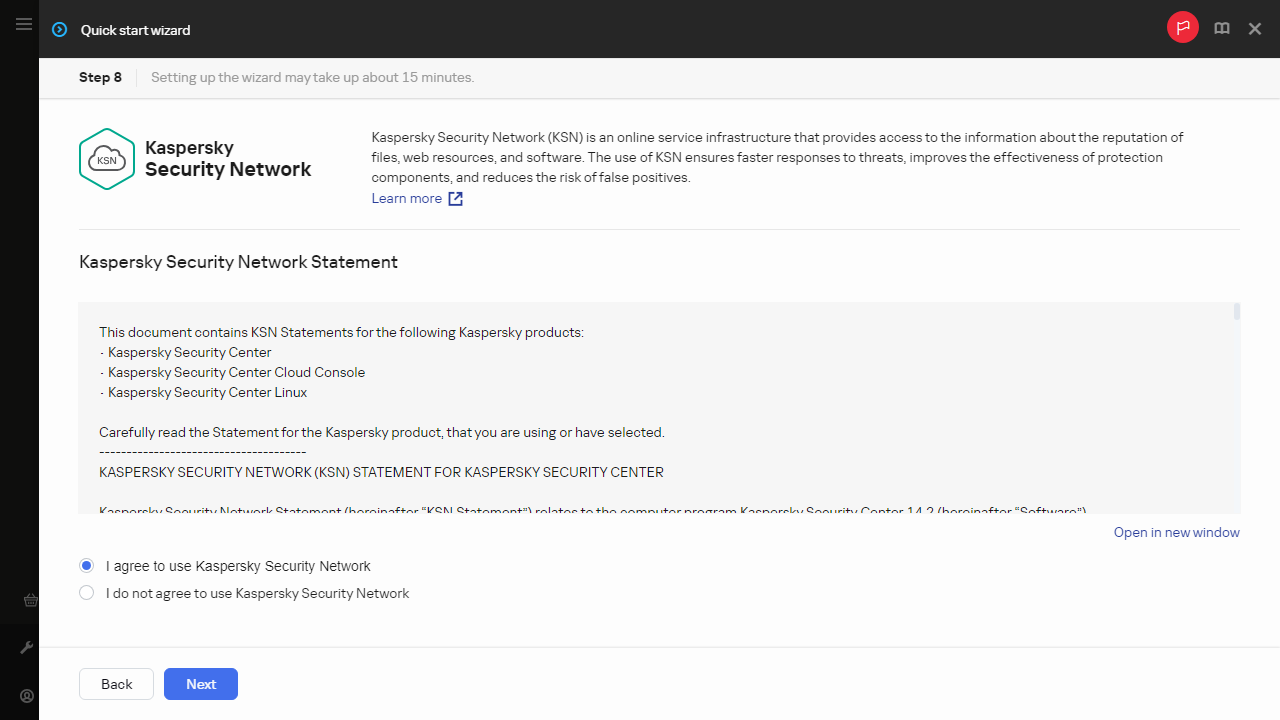Click the Kaspersky Security Network Statement heading
The height and width of the screenshot is (720, 1280).
tap(238, 262)
